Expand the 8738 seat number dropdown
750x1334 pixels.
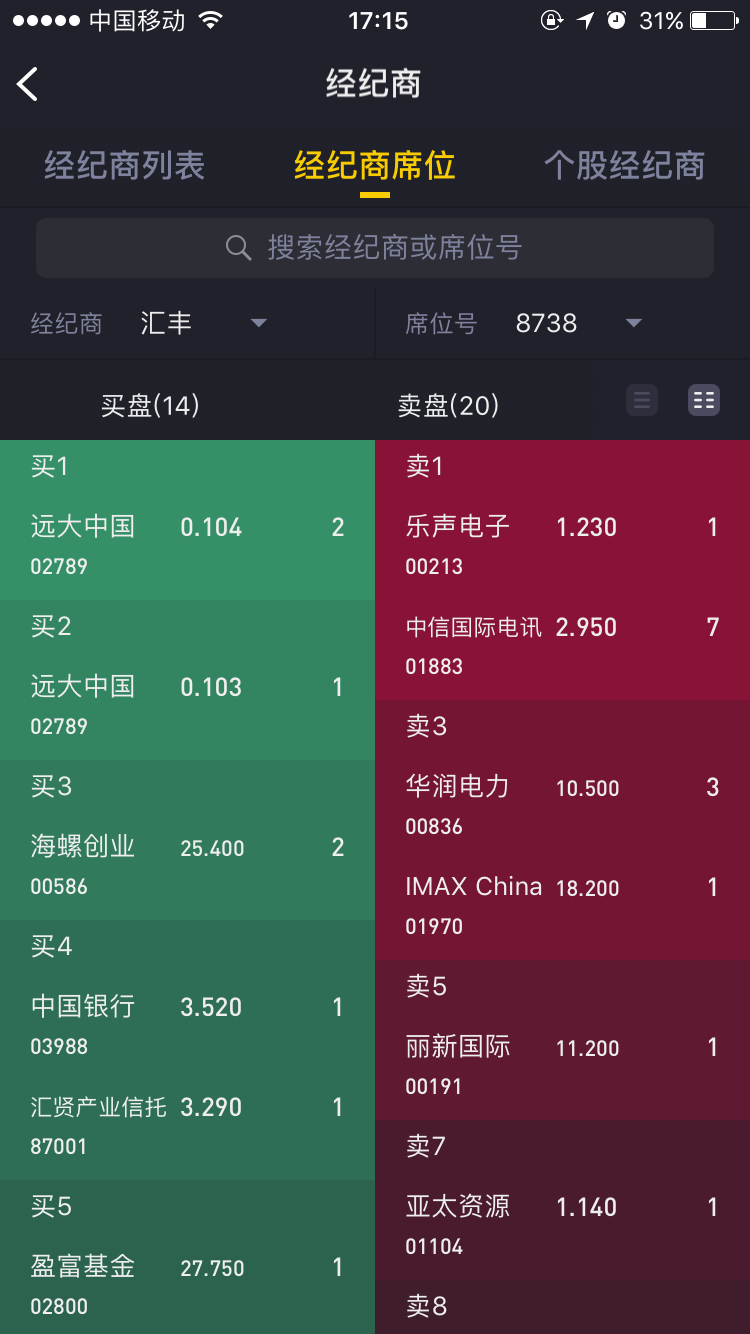click(633, 323)
